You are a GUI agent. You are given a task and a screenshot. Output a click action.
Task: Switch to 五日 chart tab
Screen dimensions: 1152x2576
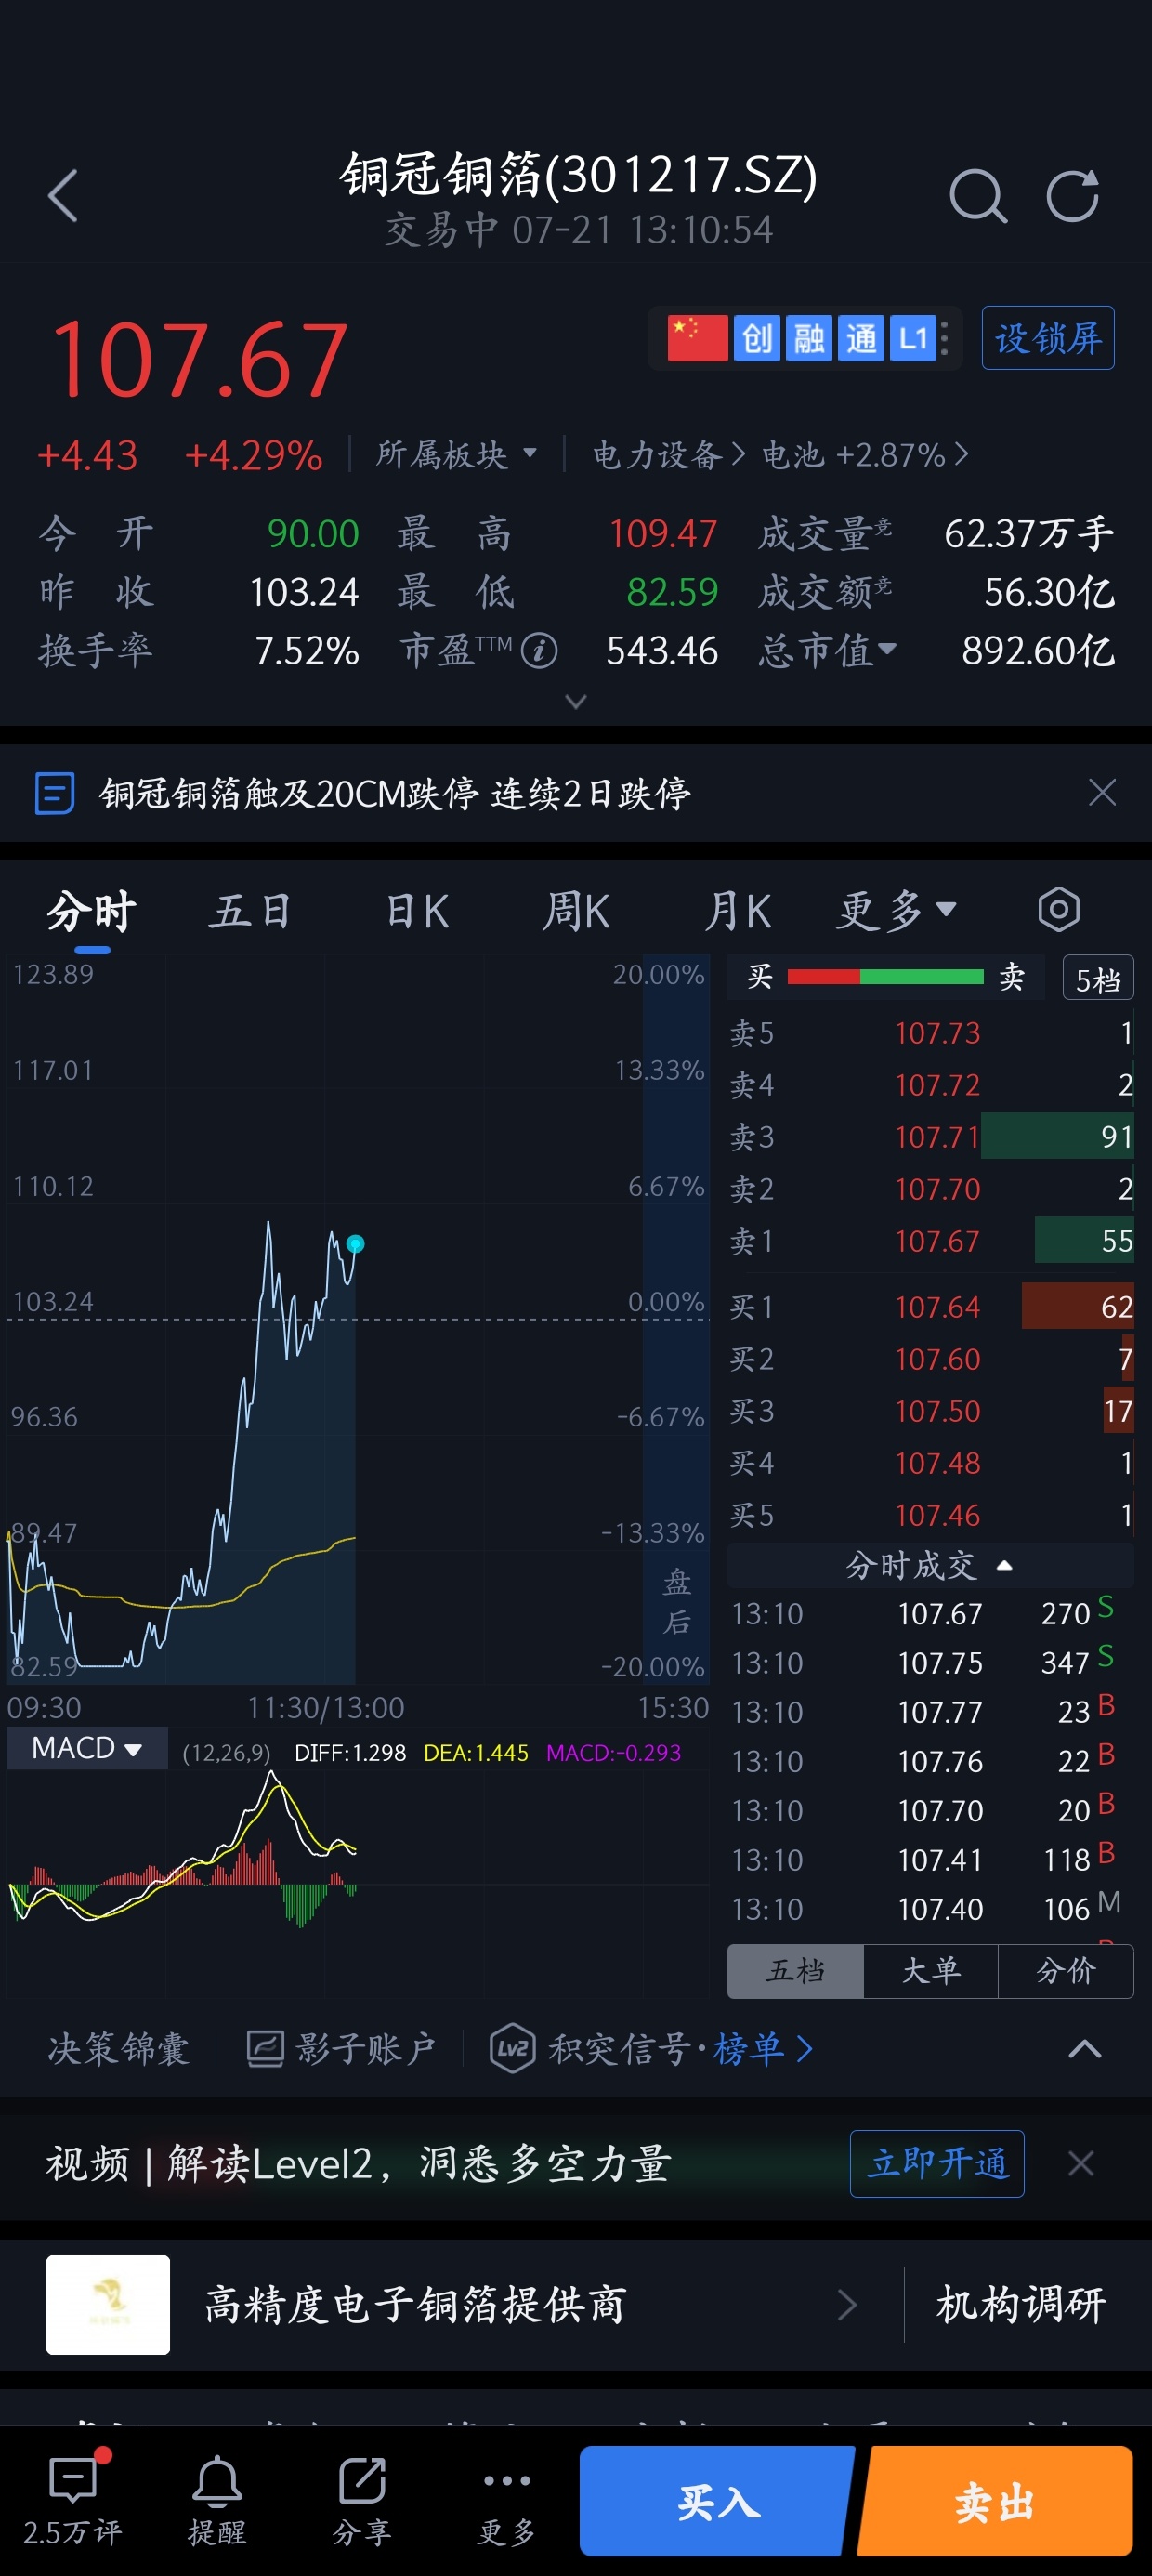251,911
